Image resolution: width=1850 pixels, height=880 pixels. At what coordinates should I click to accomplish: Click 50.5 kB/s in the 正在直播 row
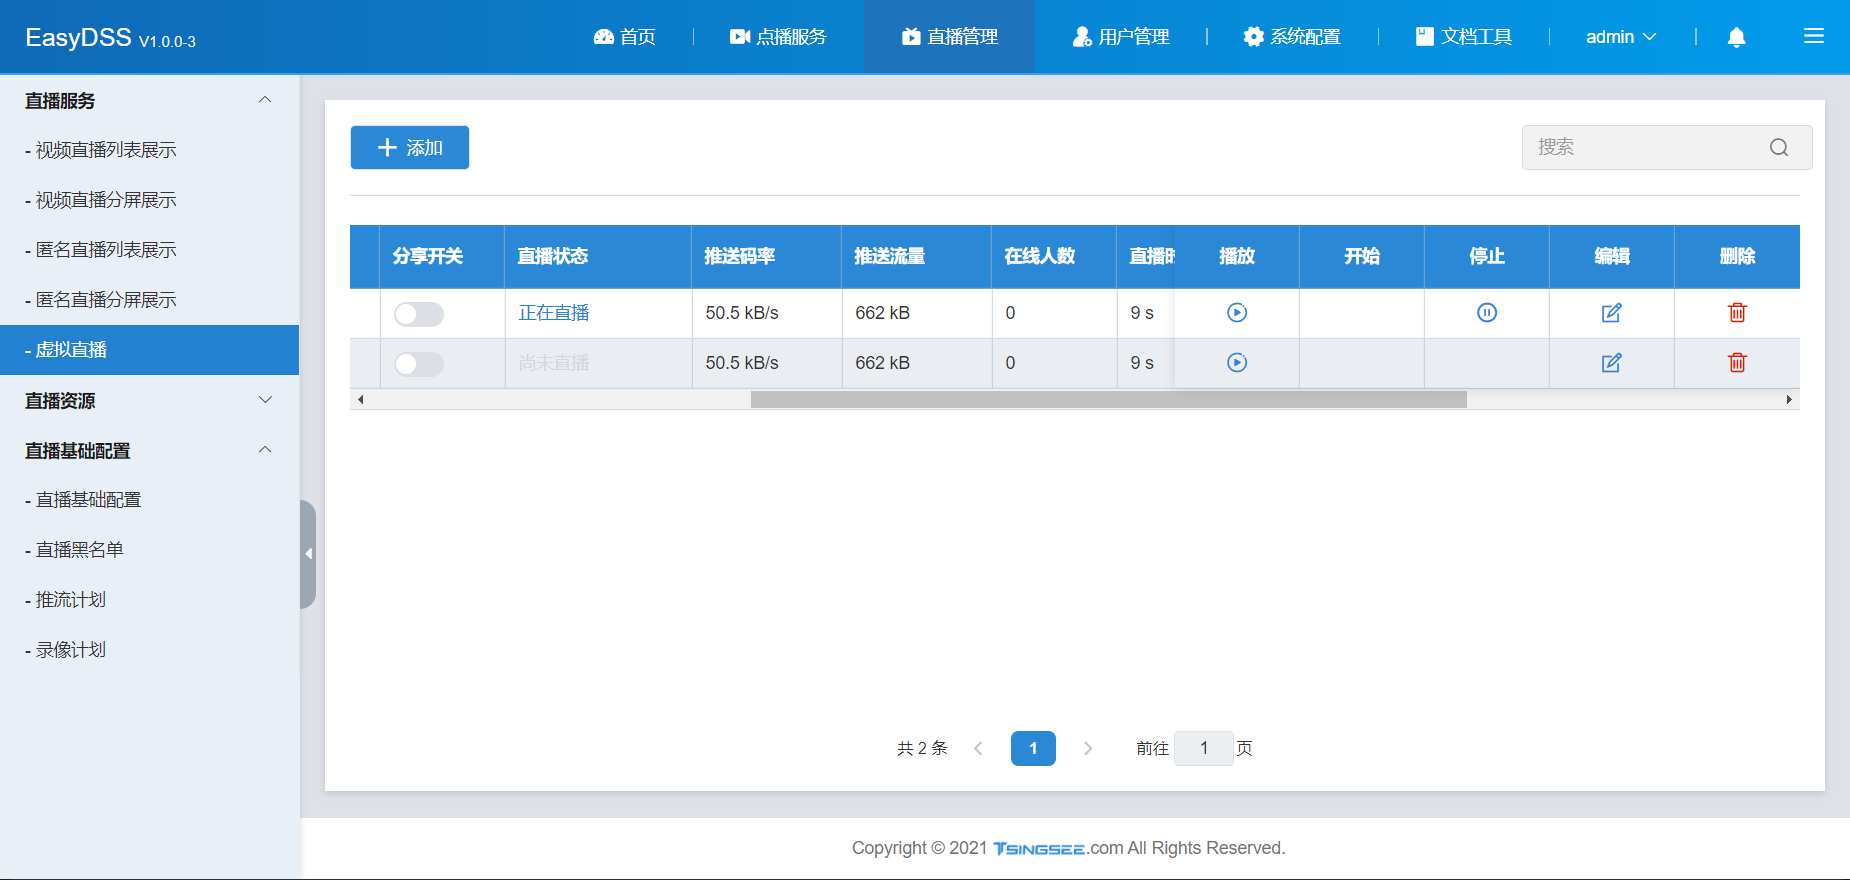tap(742, 313)
